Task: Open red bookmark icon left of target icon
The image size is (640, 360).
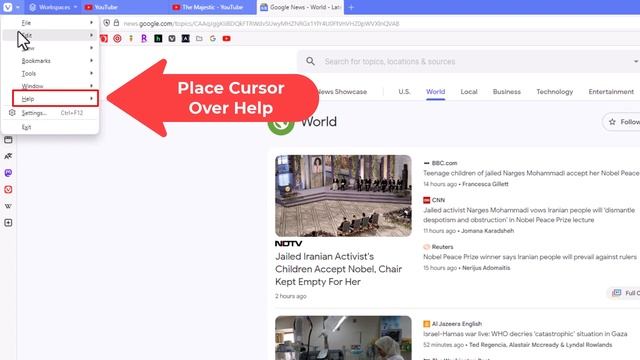Action: 104,38
